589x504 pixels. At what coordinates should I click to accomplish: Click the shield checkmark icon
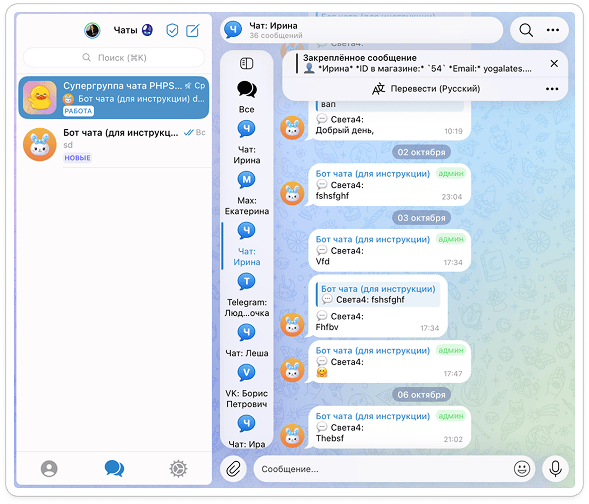[172, 30]
